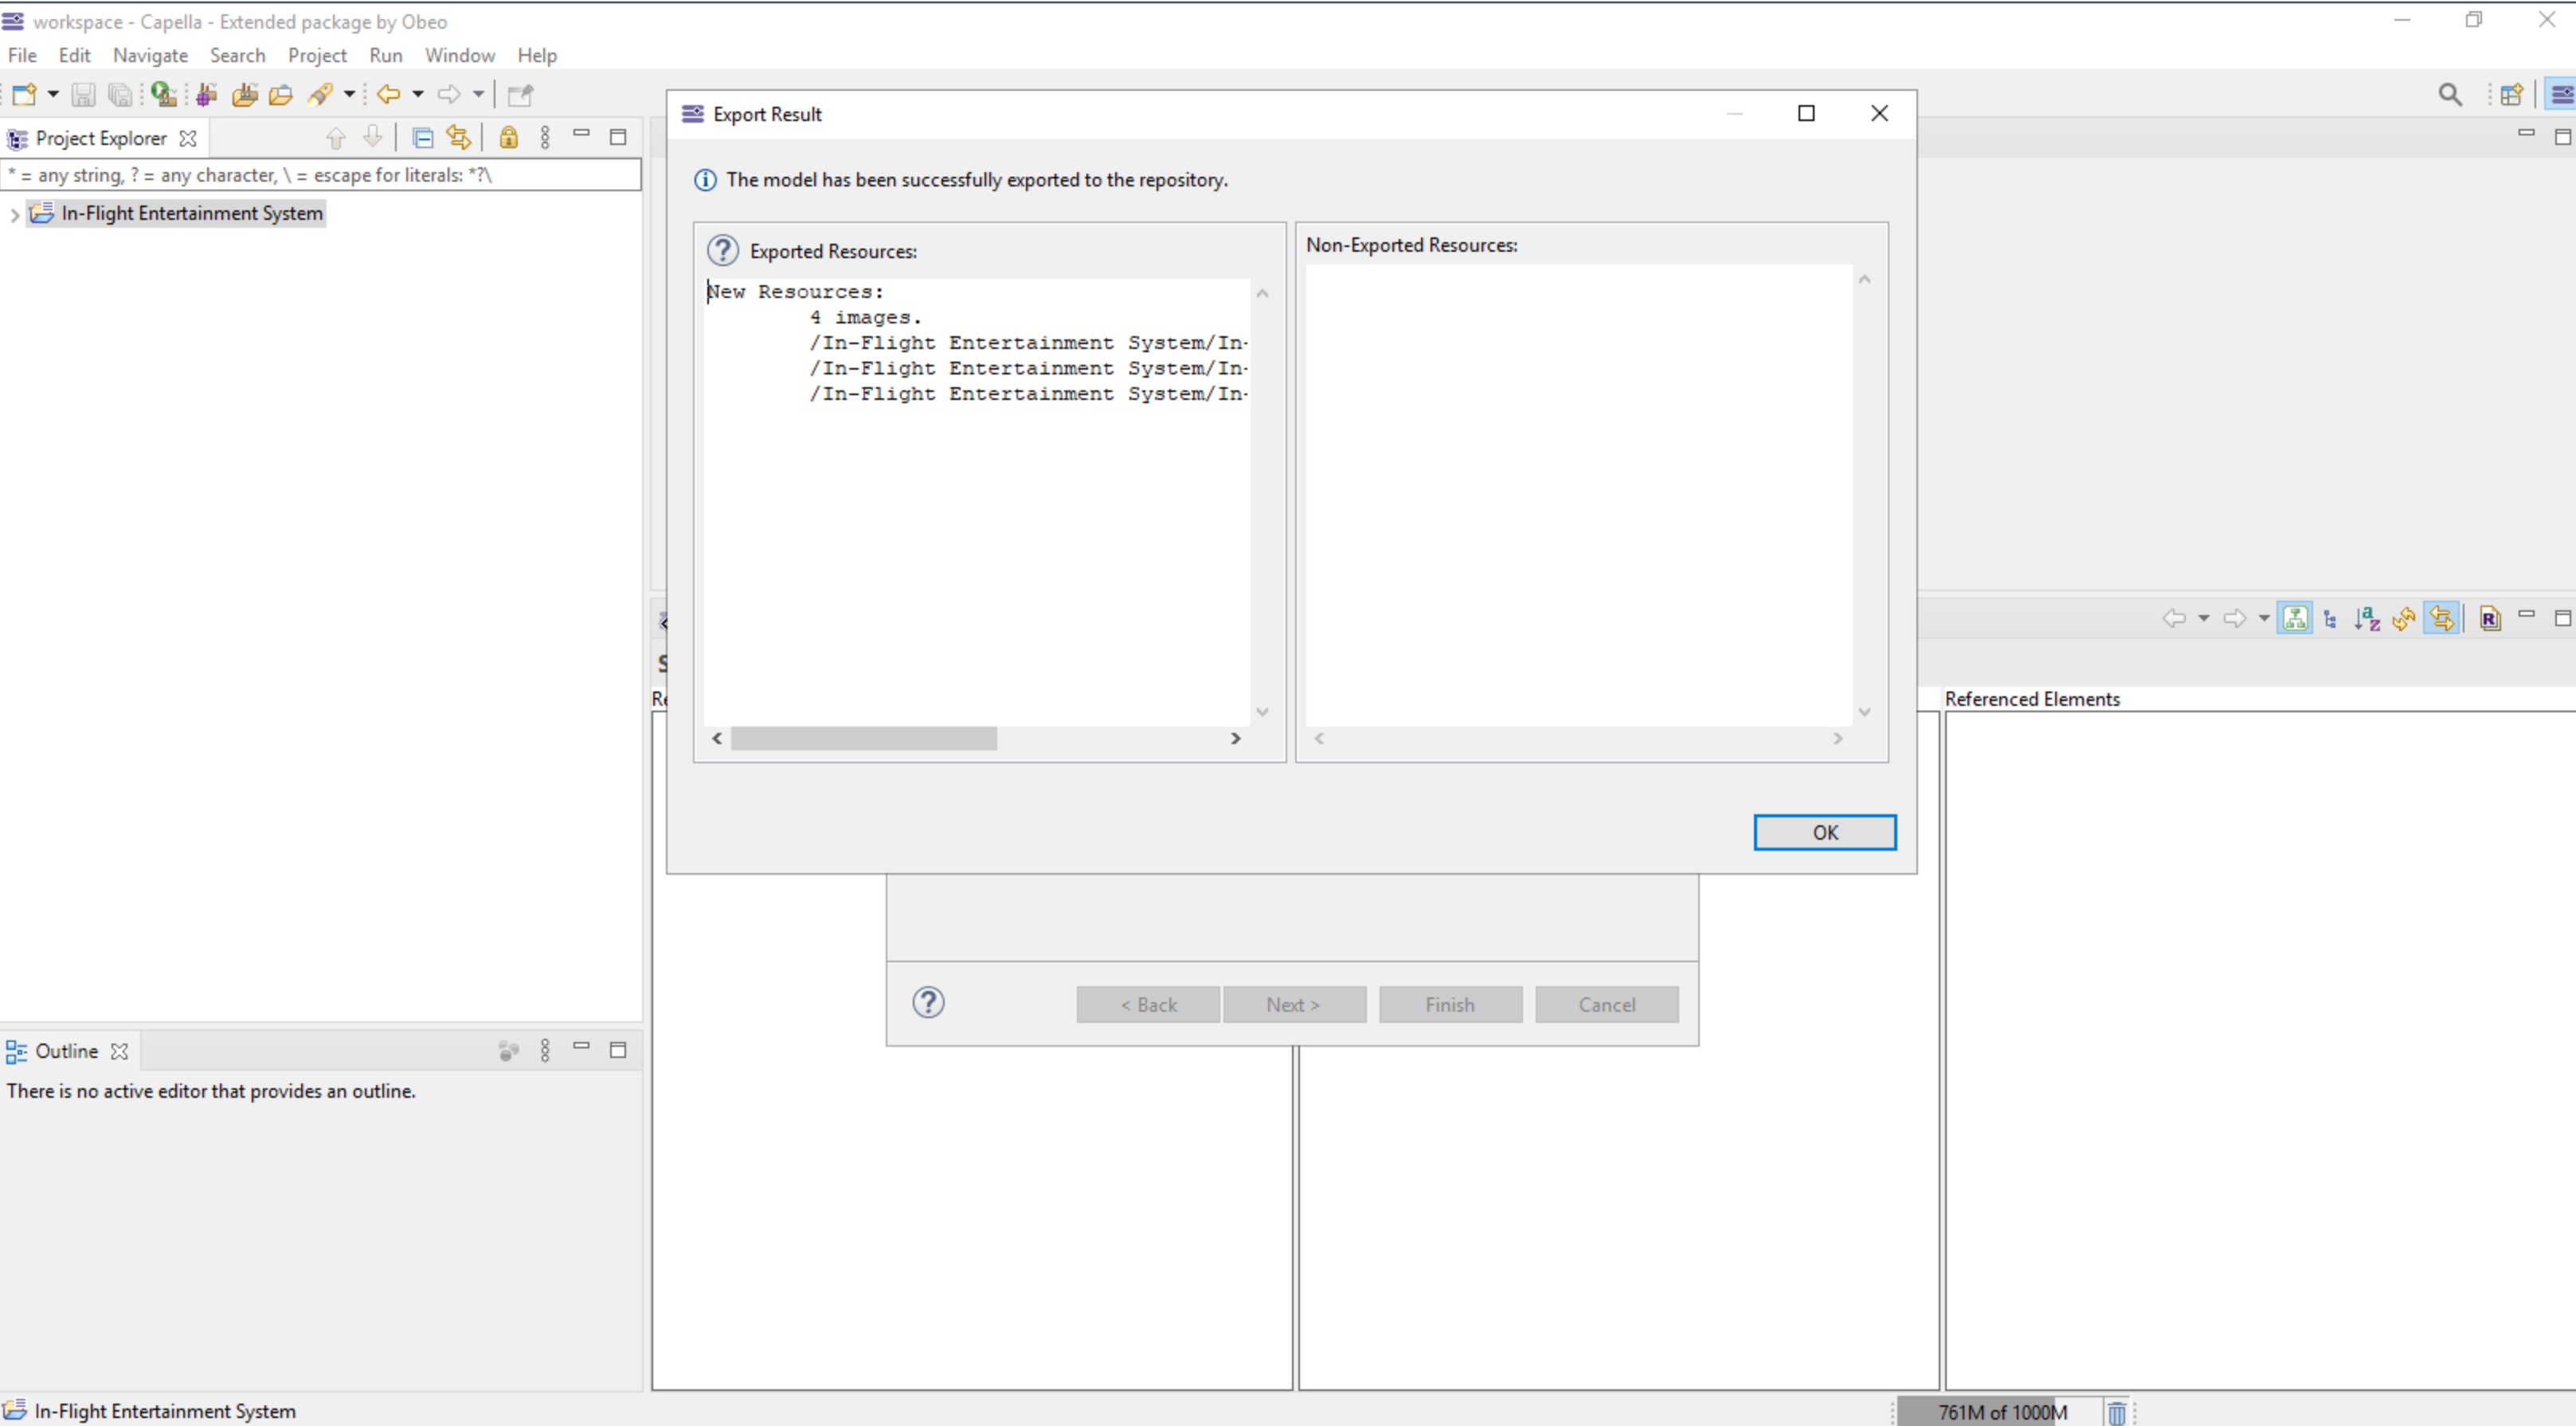Click the Cancel button in wizard
Viewport: 2576px width, 1426px height.
coord(1607,1005)
